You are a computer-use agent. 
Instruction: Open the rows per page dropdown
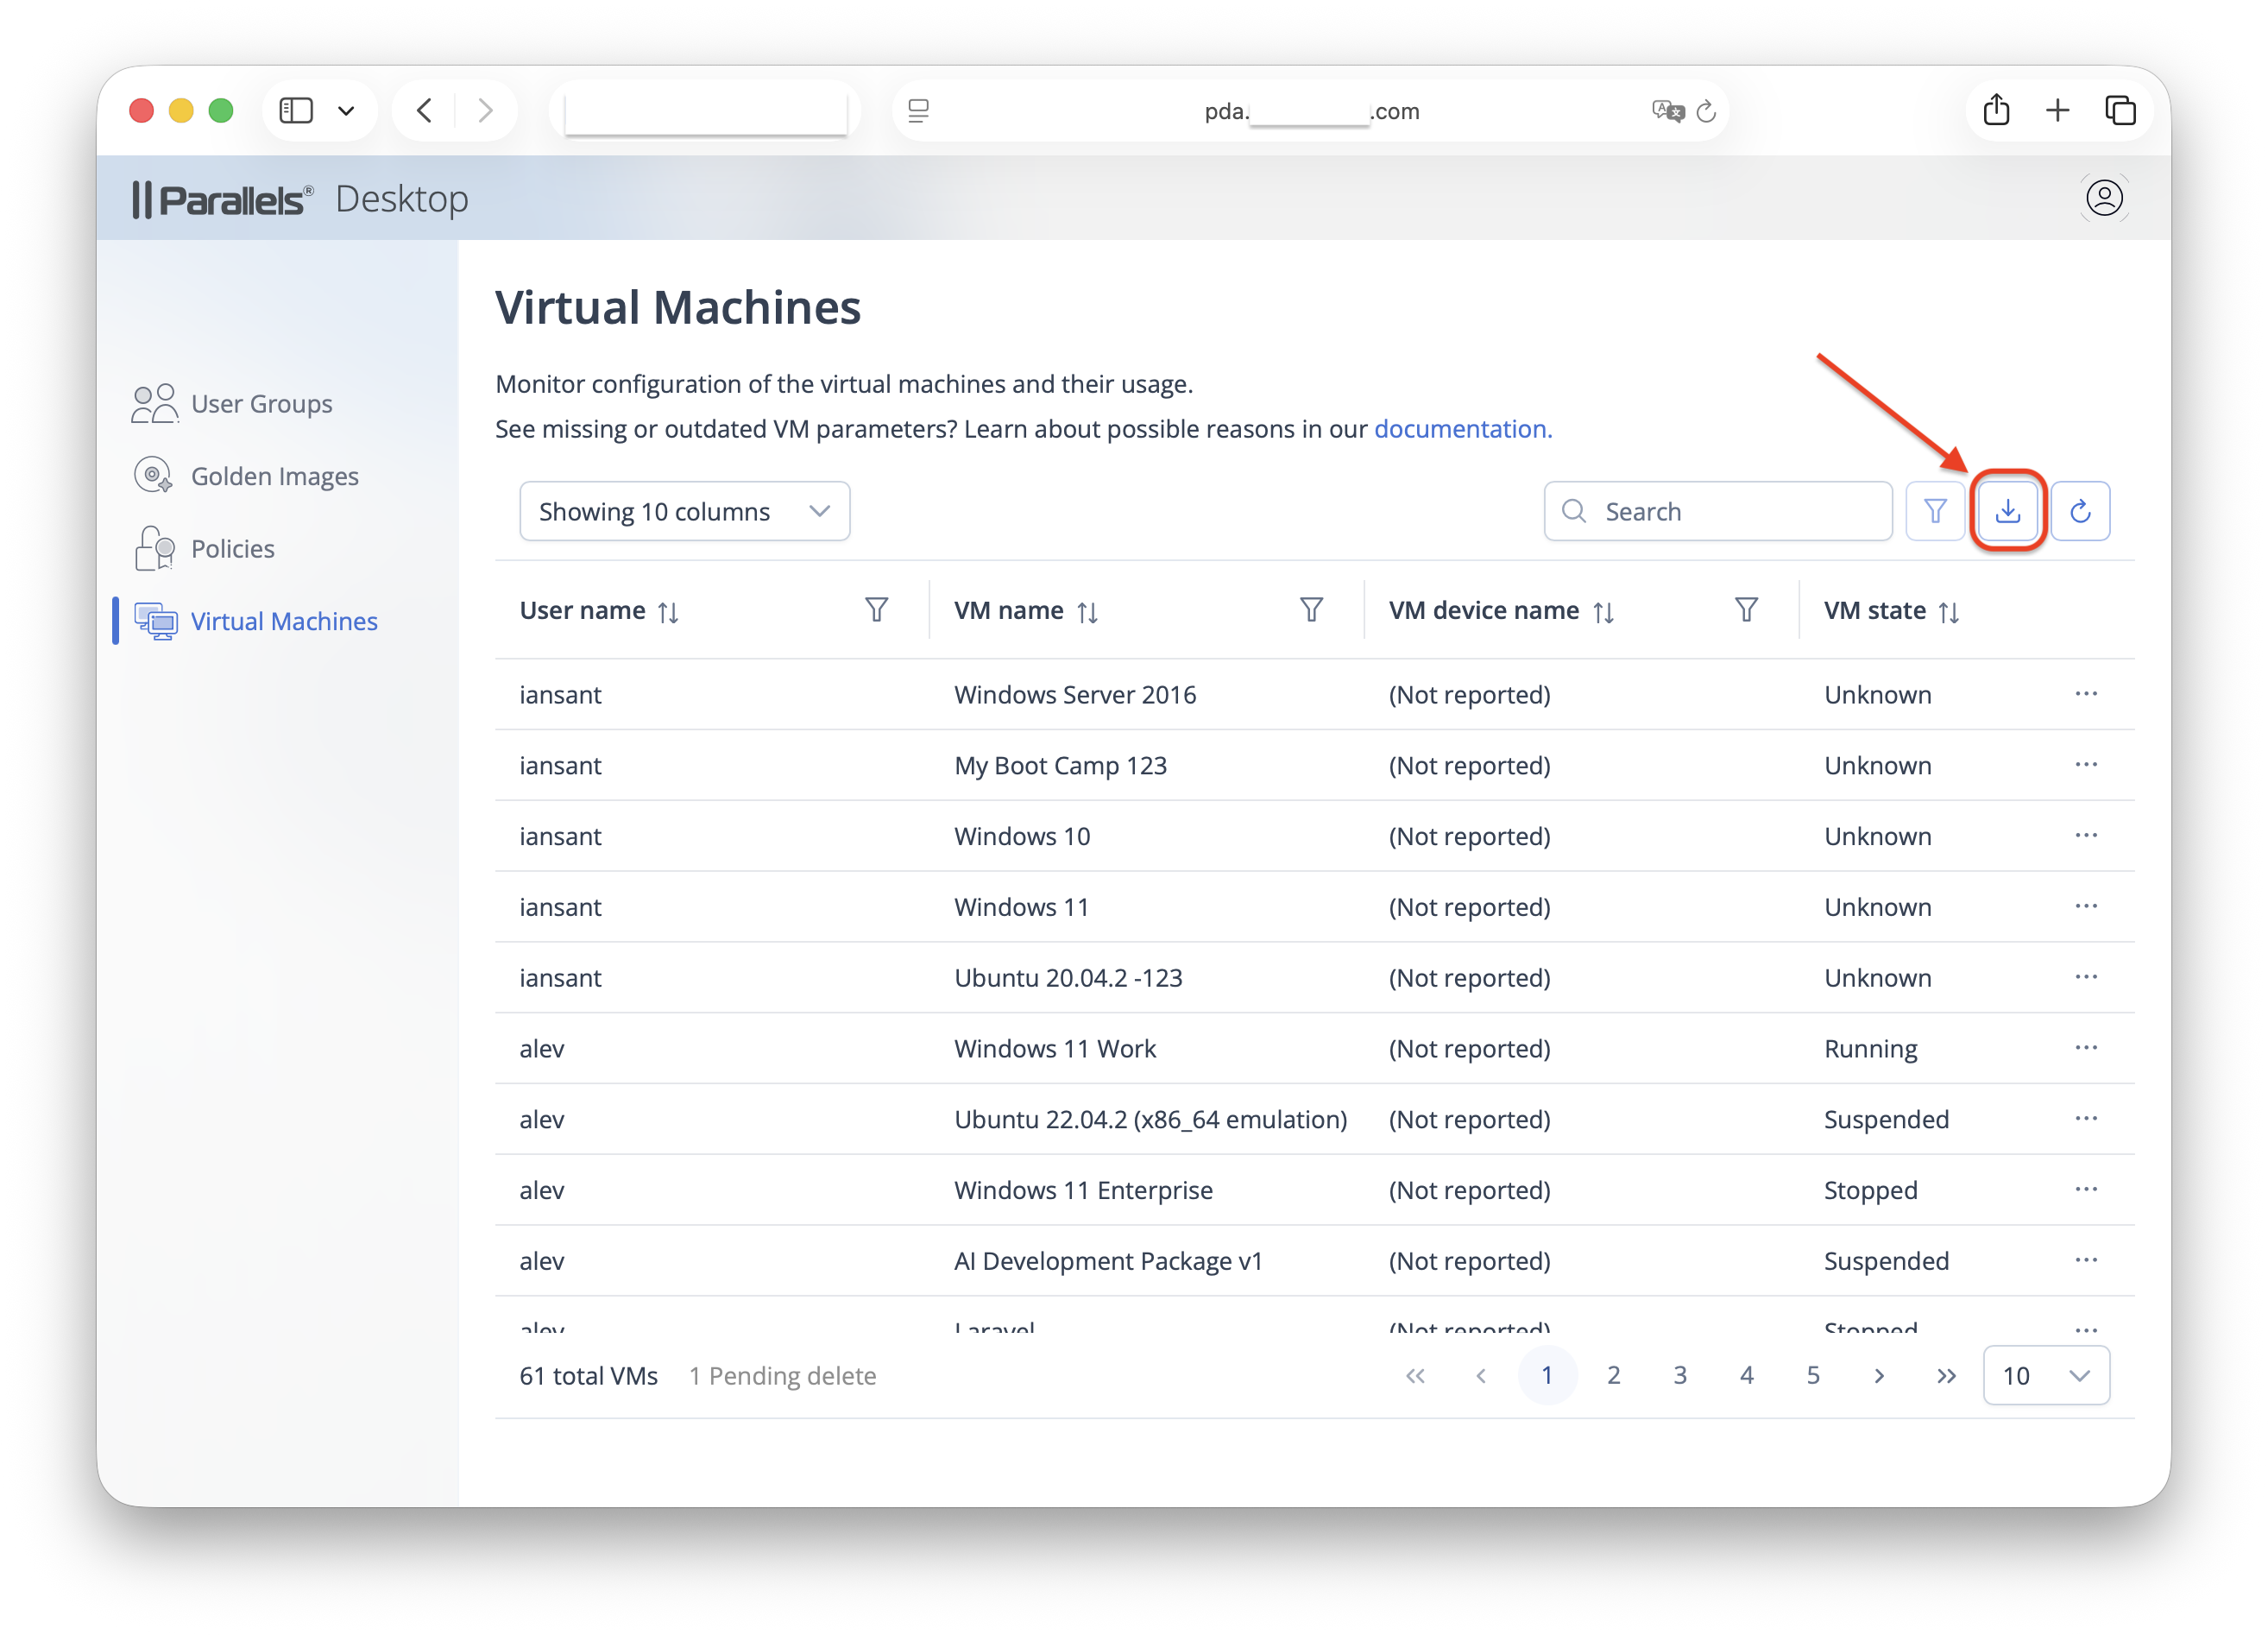click(x=2046, y=1375)
